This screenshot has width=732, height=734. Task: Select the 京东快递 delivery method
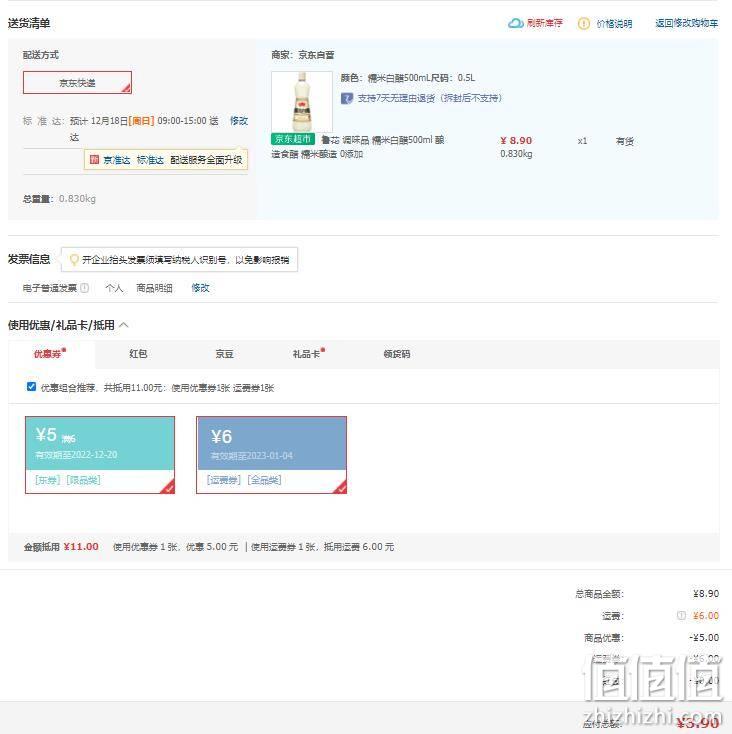pos(77,82)
